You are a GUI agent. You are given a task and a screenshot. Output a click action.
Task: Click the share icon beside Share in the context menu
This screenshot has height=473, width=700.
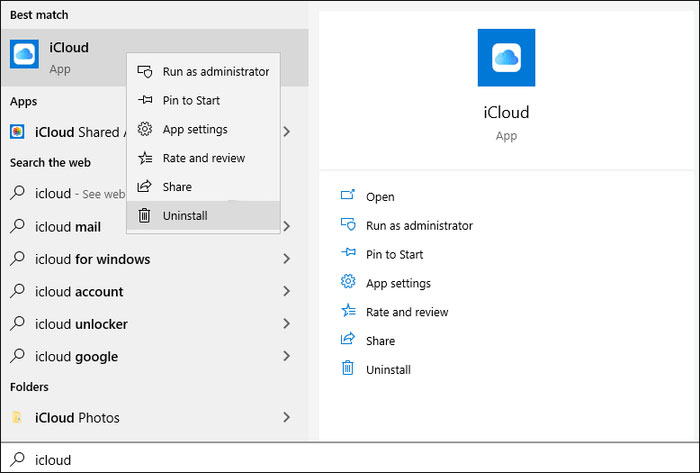click(145, 186)
